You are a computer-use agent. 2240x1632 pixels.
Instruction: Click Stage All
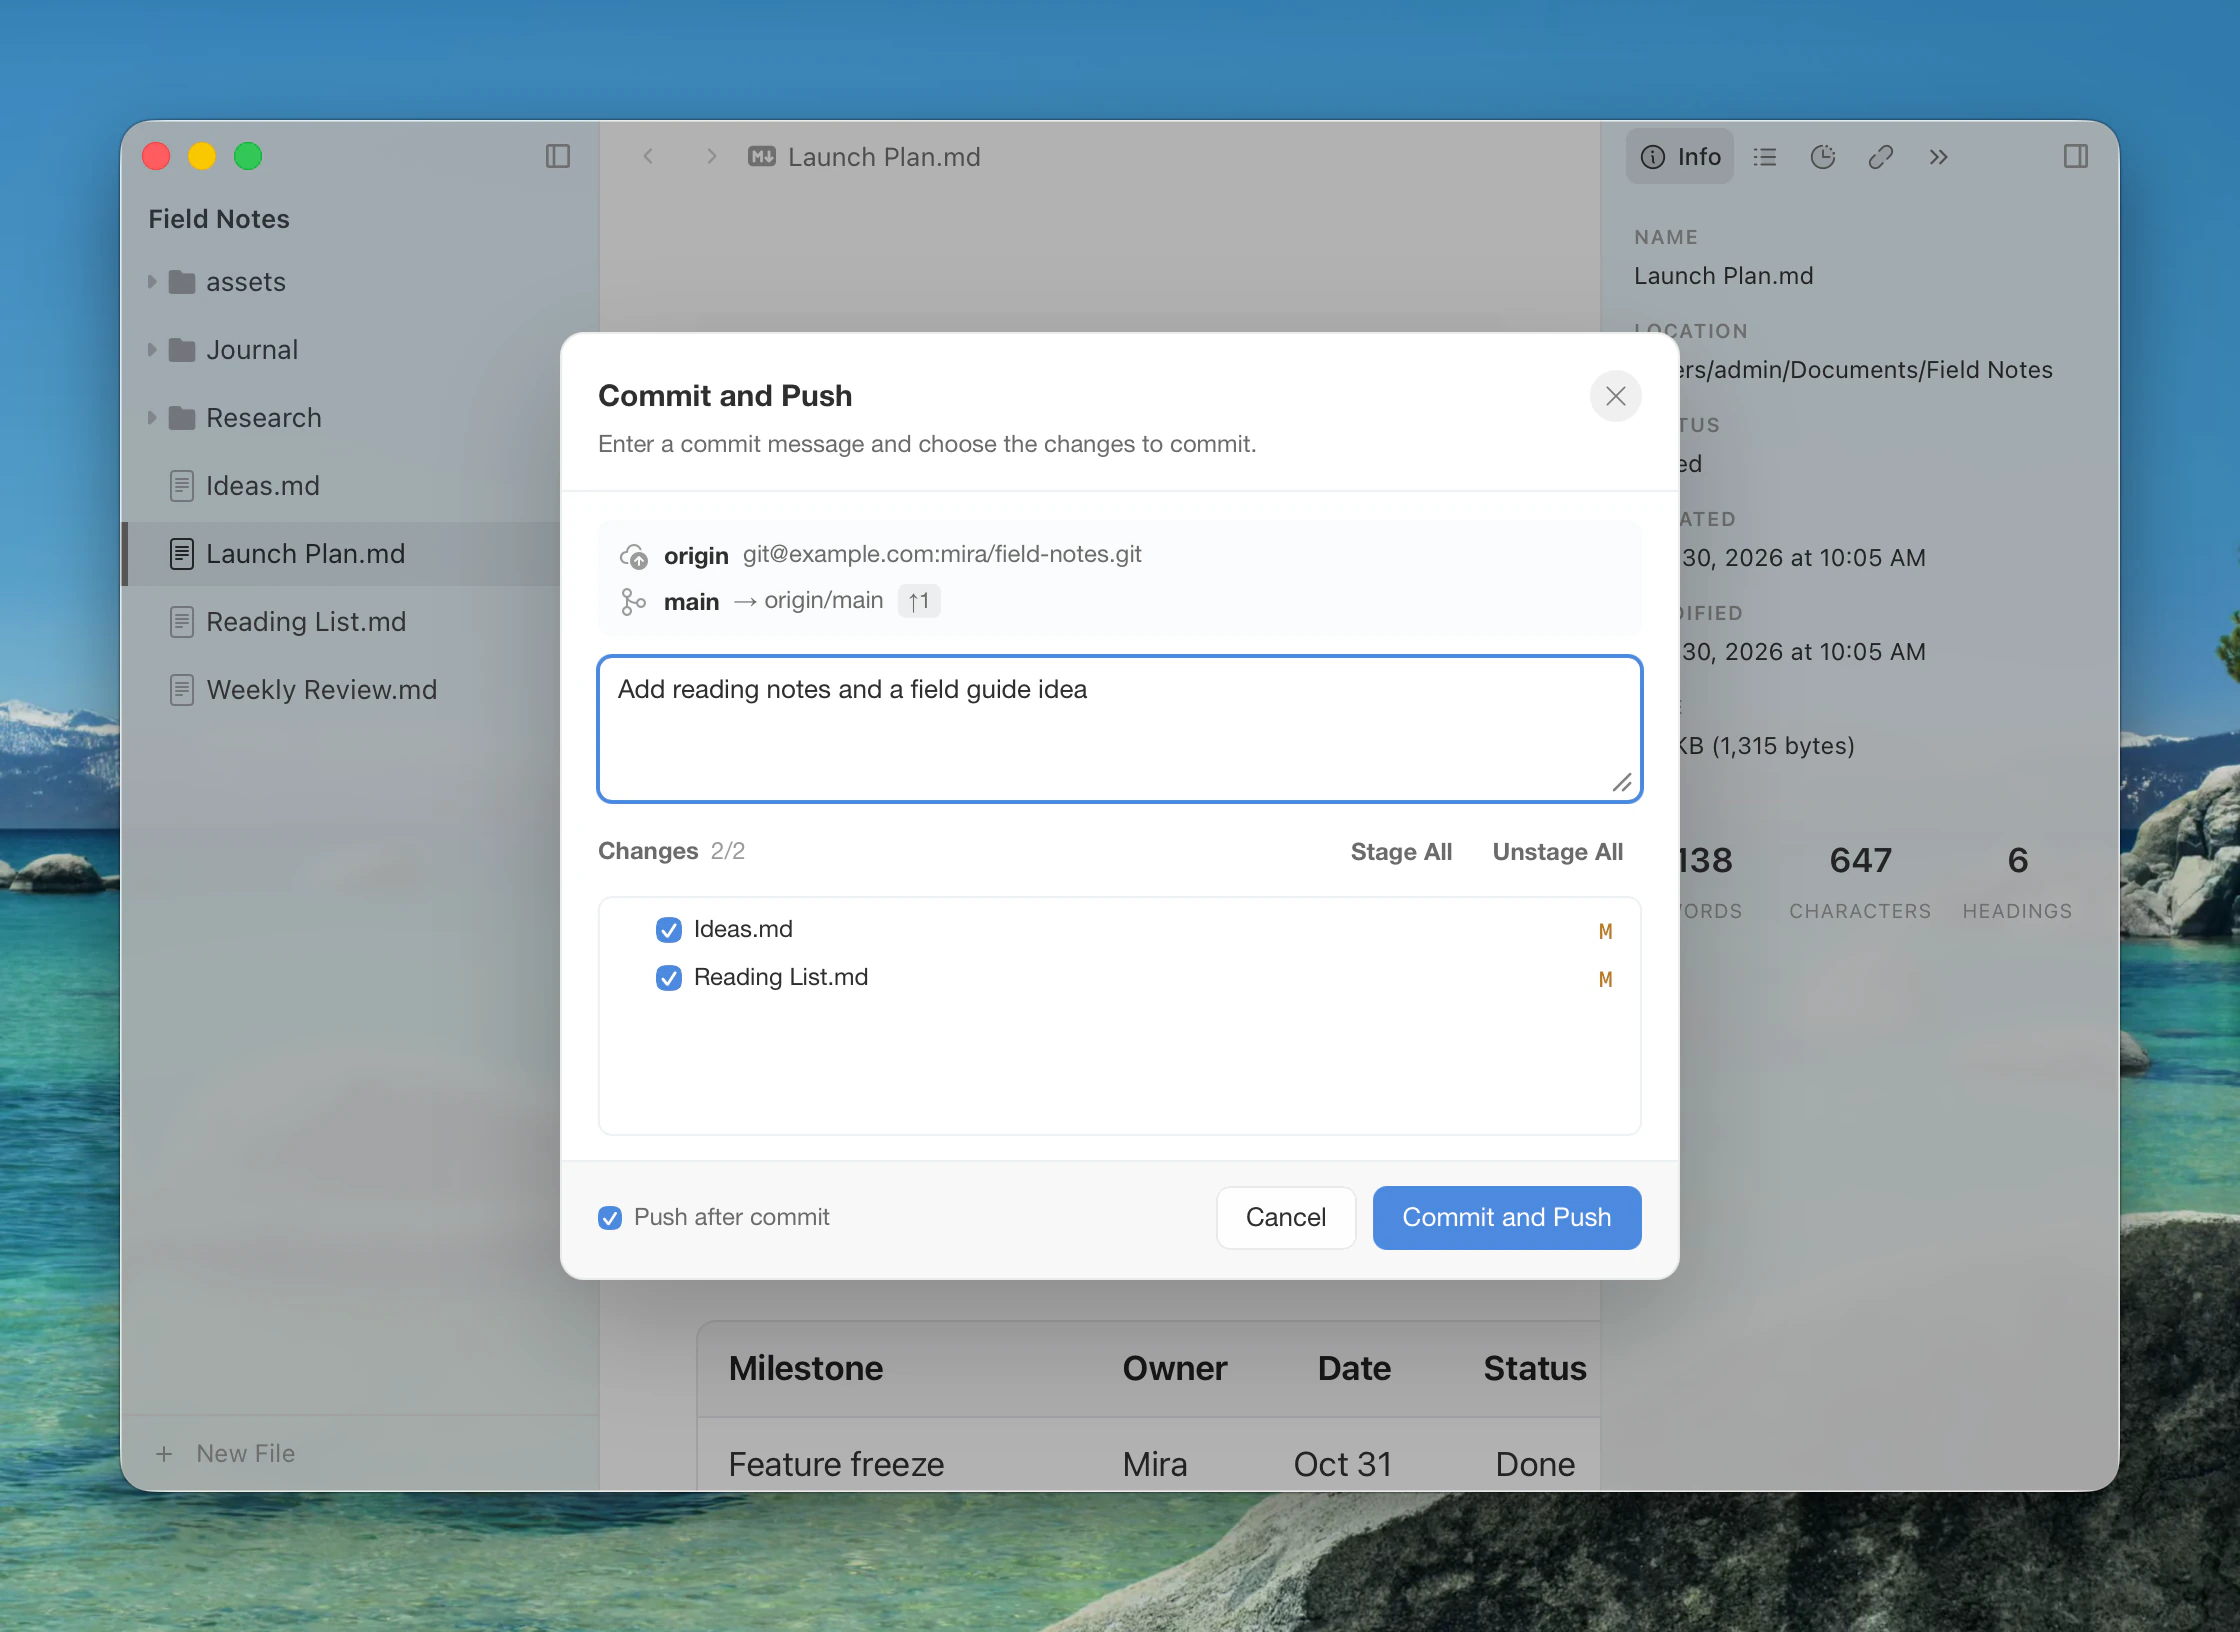tap(1401, 851)
